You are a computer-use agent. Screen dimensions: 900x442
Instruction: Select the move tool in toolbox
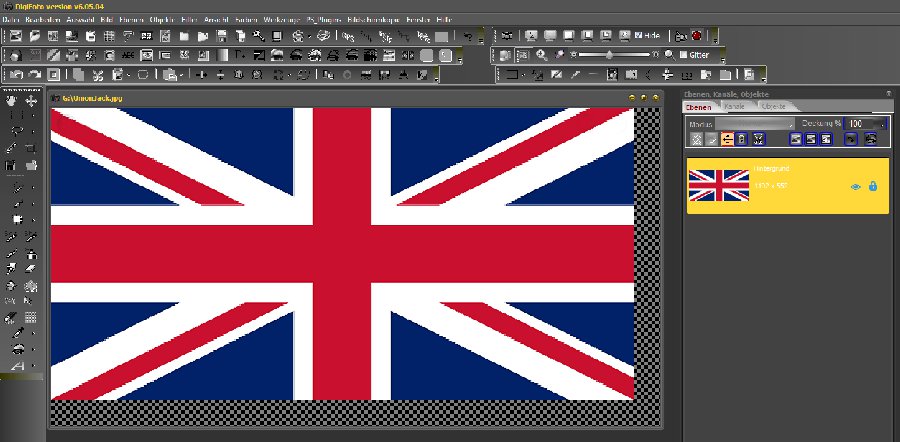click(31, 101)
